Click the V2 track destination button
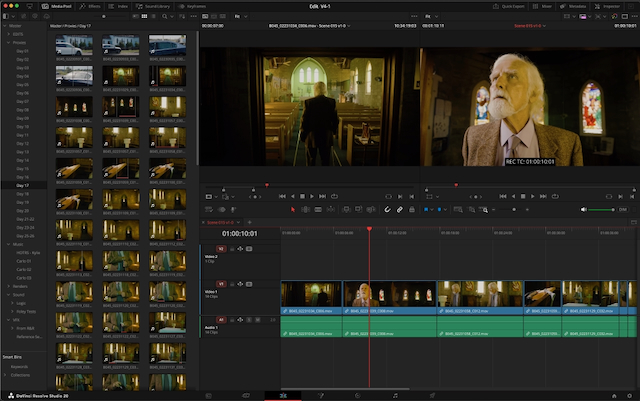The height and width of the screenshot is (401, 640). point(221,249)
